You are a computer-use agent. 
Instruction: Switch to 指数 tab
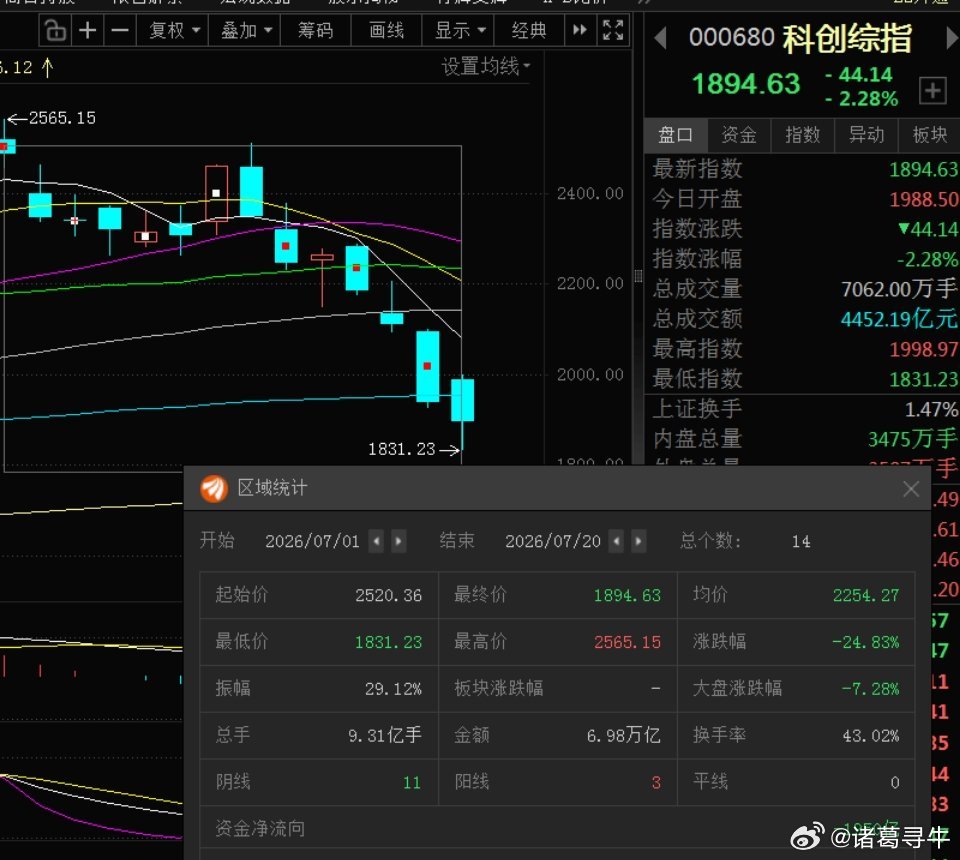click(803, 135)
